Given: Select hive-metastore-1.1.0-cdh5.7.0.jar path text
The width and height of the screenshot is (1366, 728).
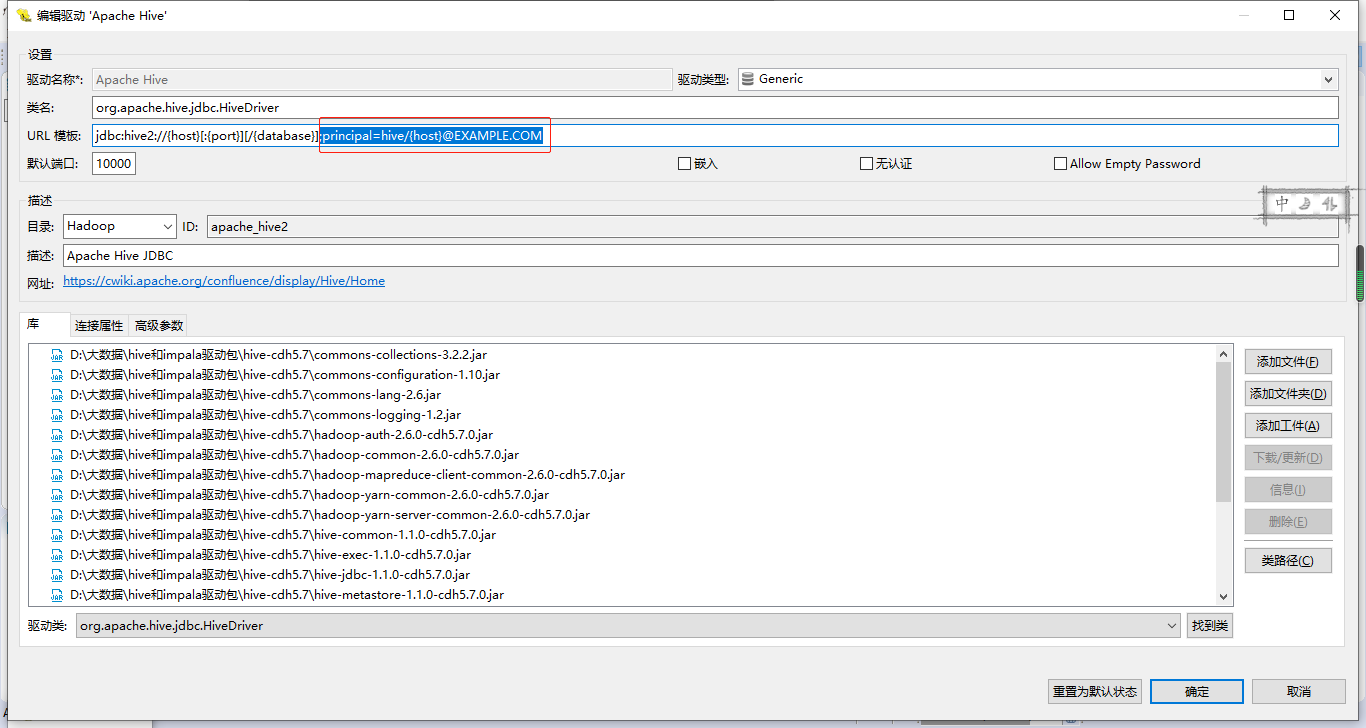Looking at the screenshot, I should (x=287, y=595).
